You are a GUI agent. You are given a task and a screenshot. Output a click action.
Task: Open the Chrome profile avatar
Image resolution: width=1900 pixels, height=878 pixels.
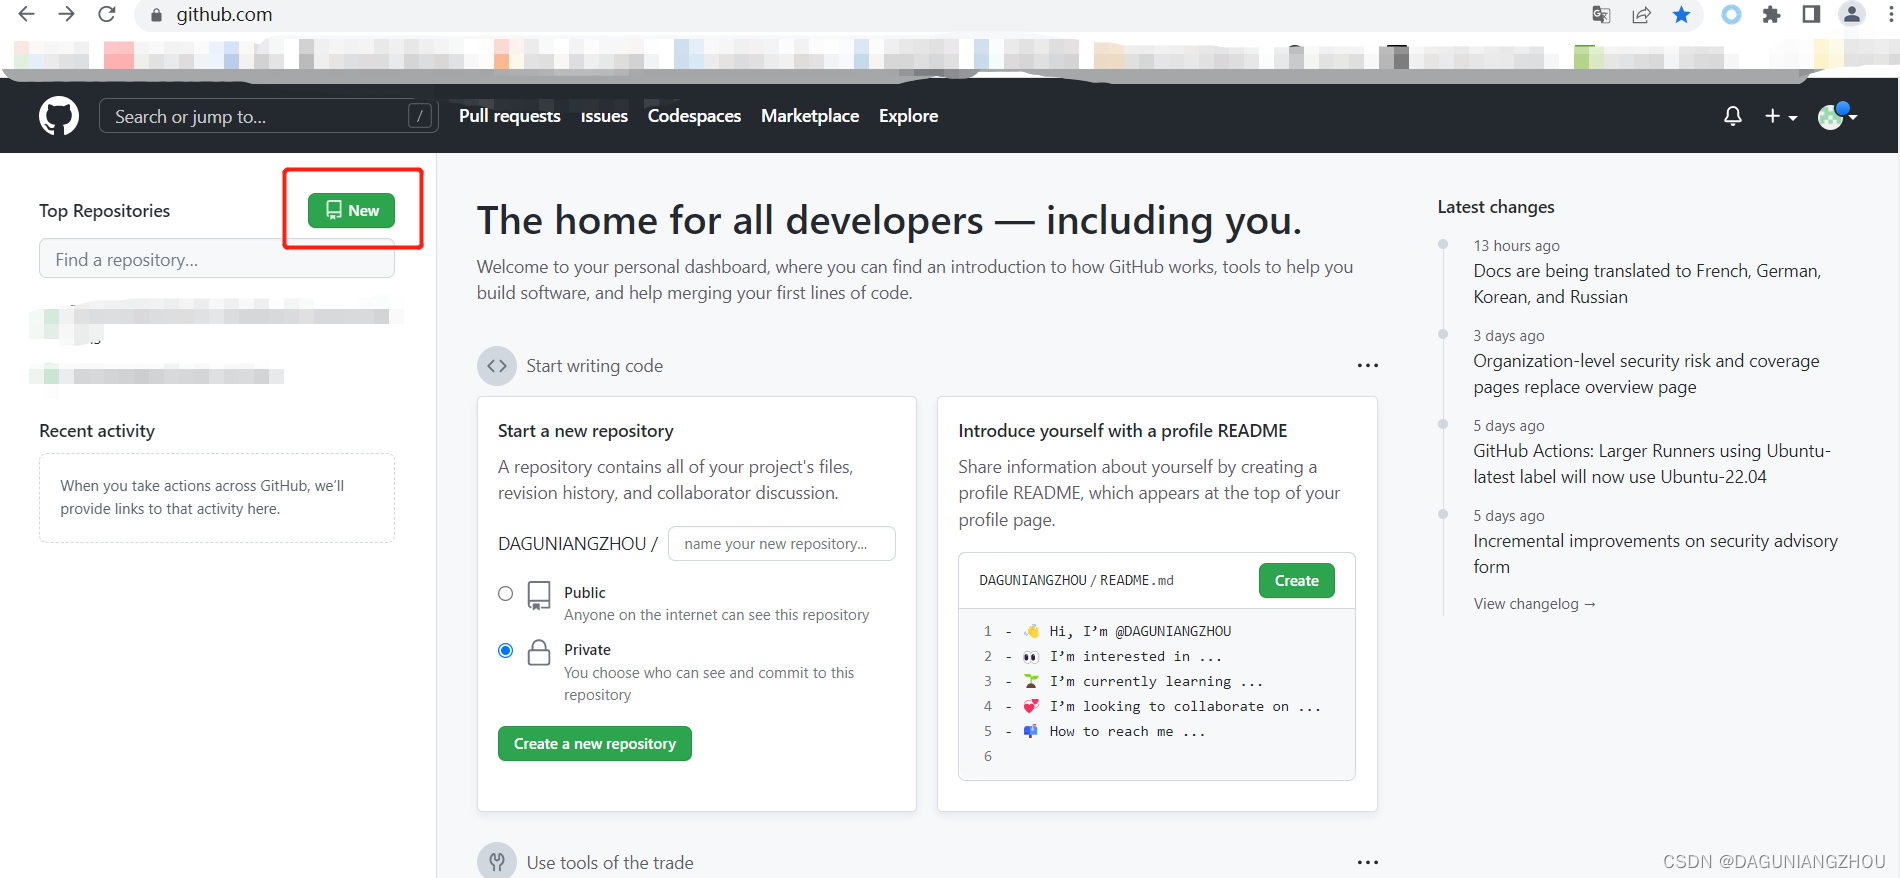coord(1852,14)
